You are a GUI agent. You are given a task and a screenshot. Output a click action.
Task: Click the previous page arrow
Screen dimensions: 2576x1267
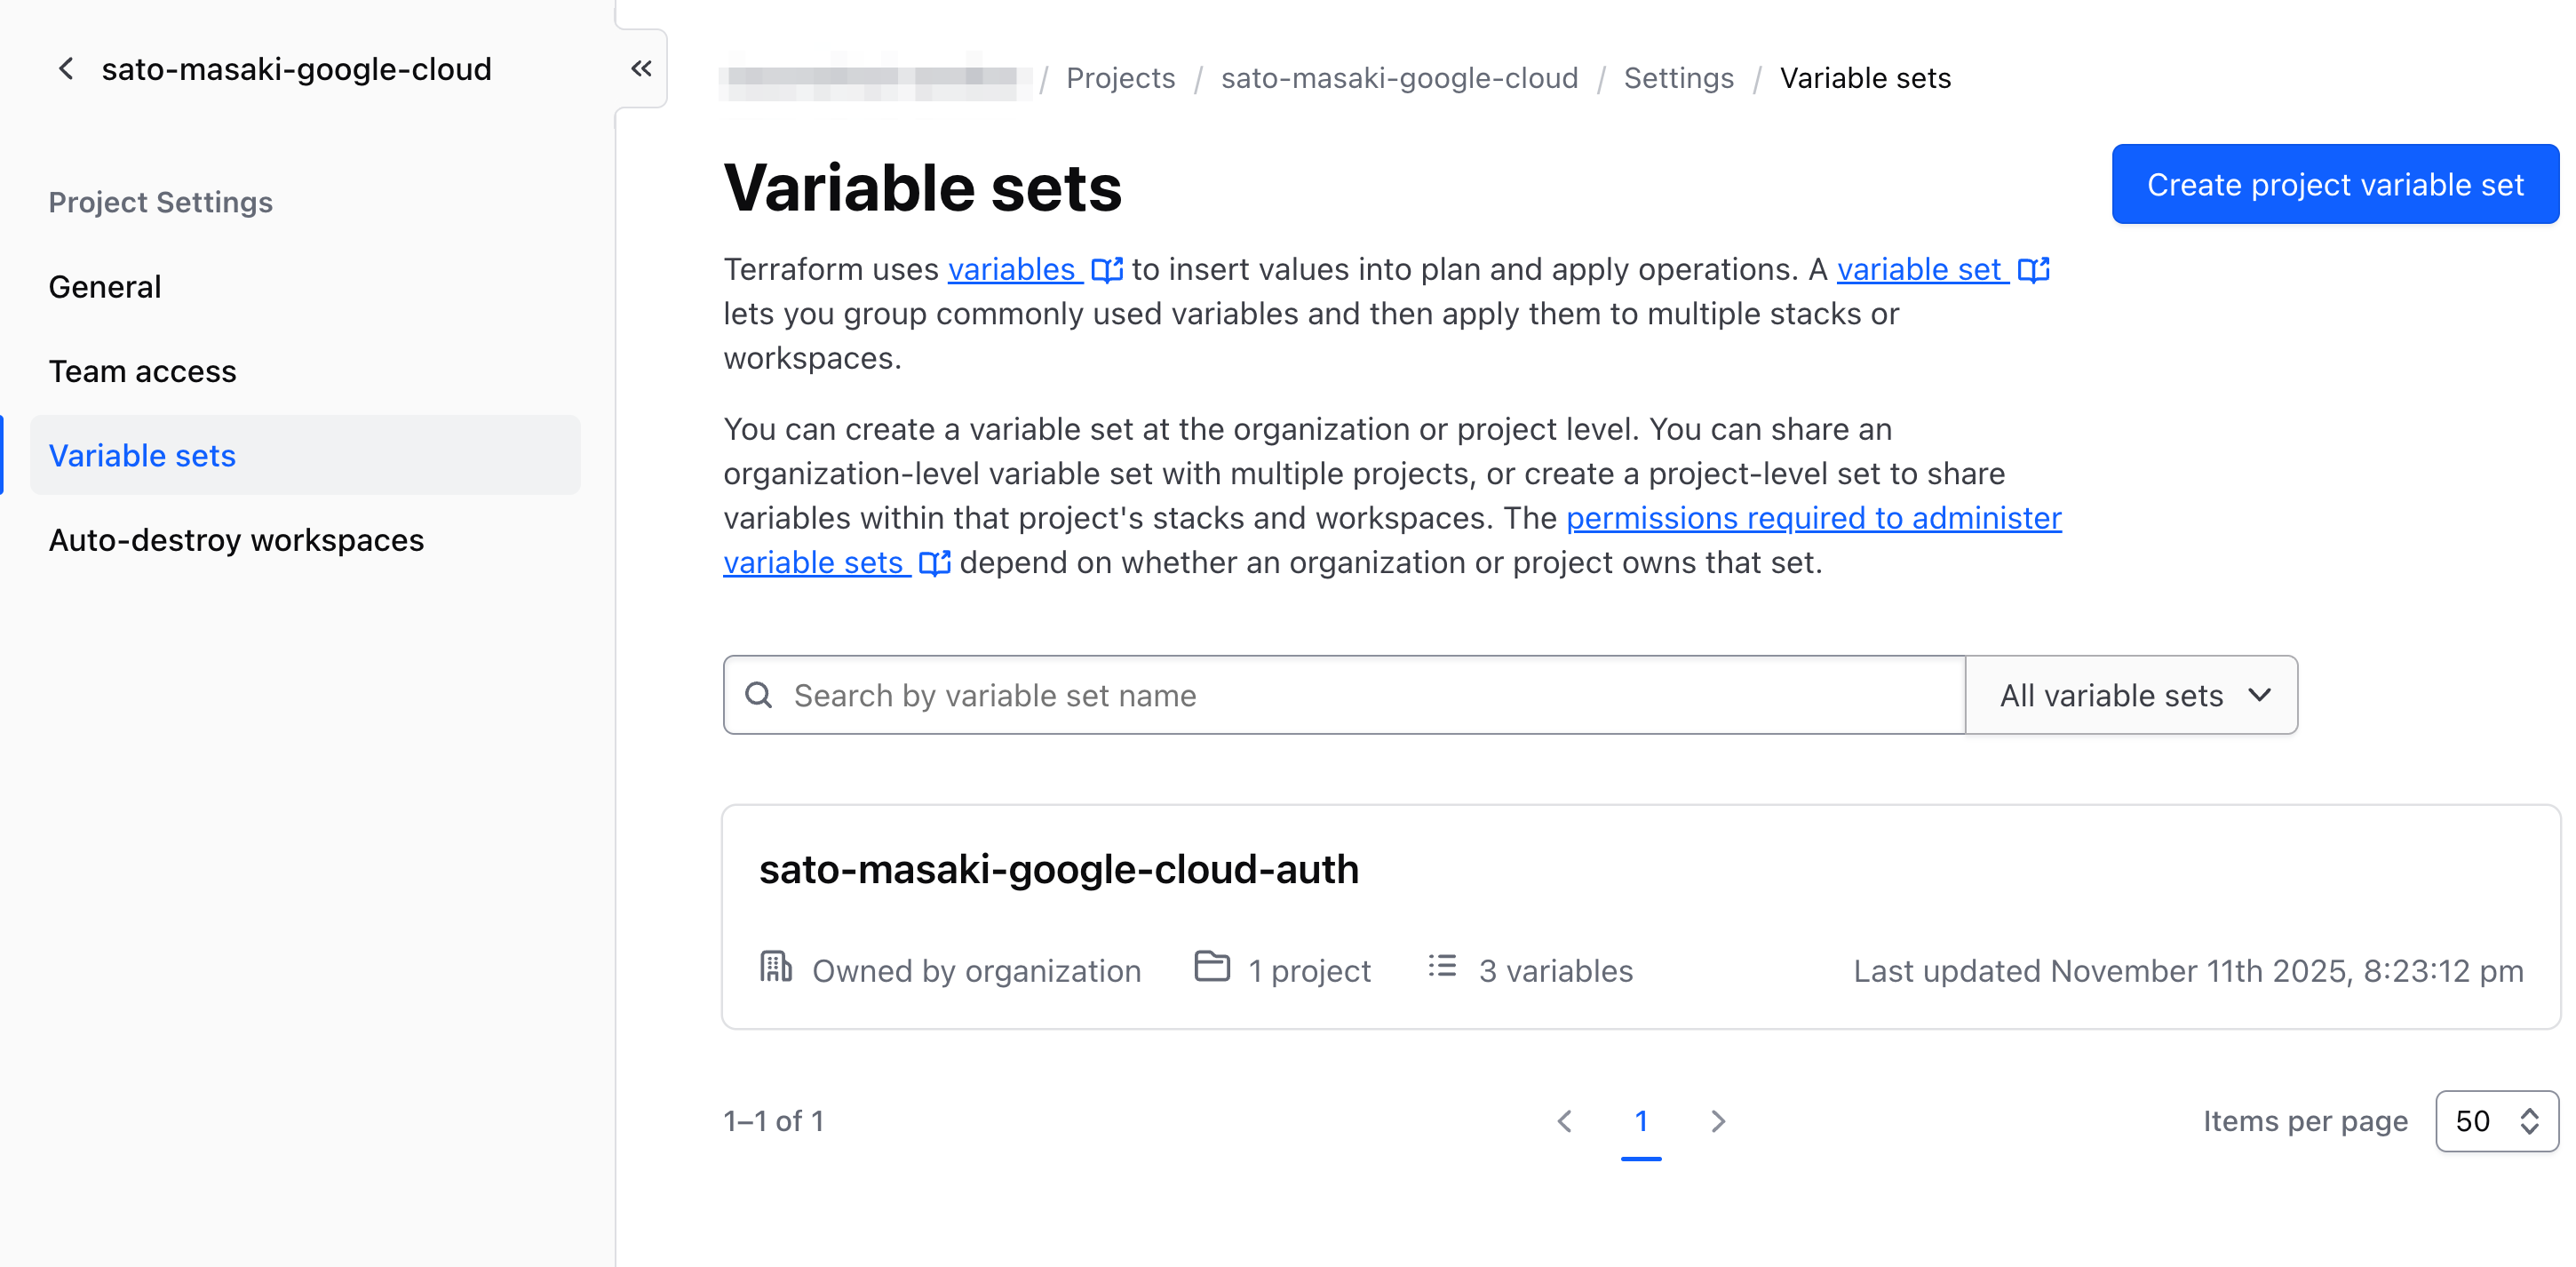pos(1565,1121)
